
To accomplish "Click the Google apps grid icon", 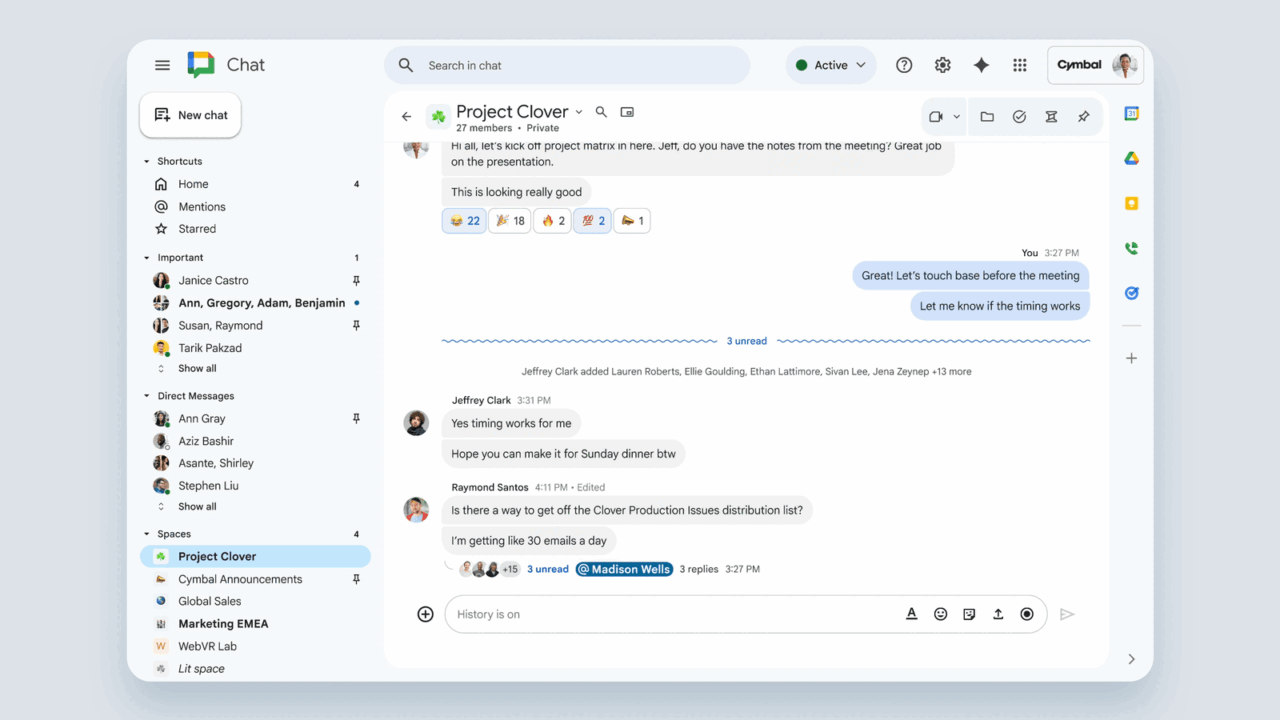I will [x=1019, y=65].
